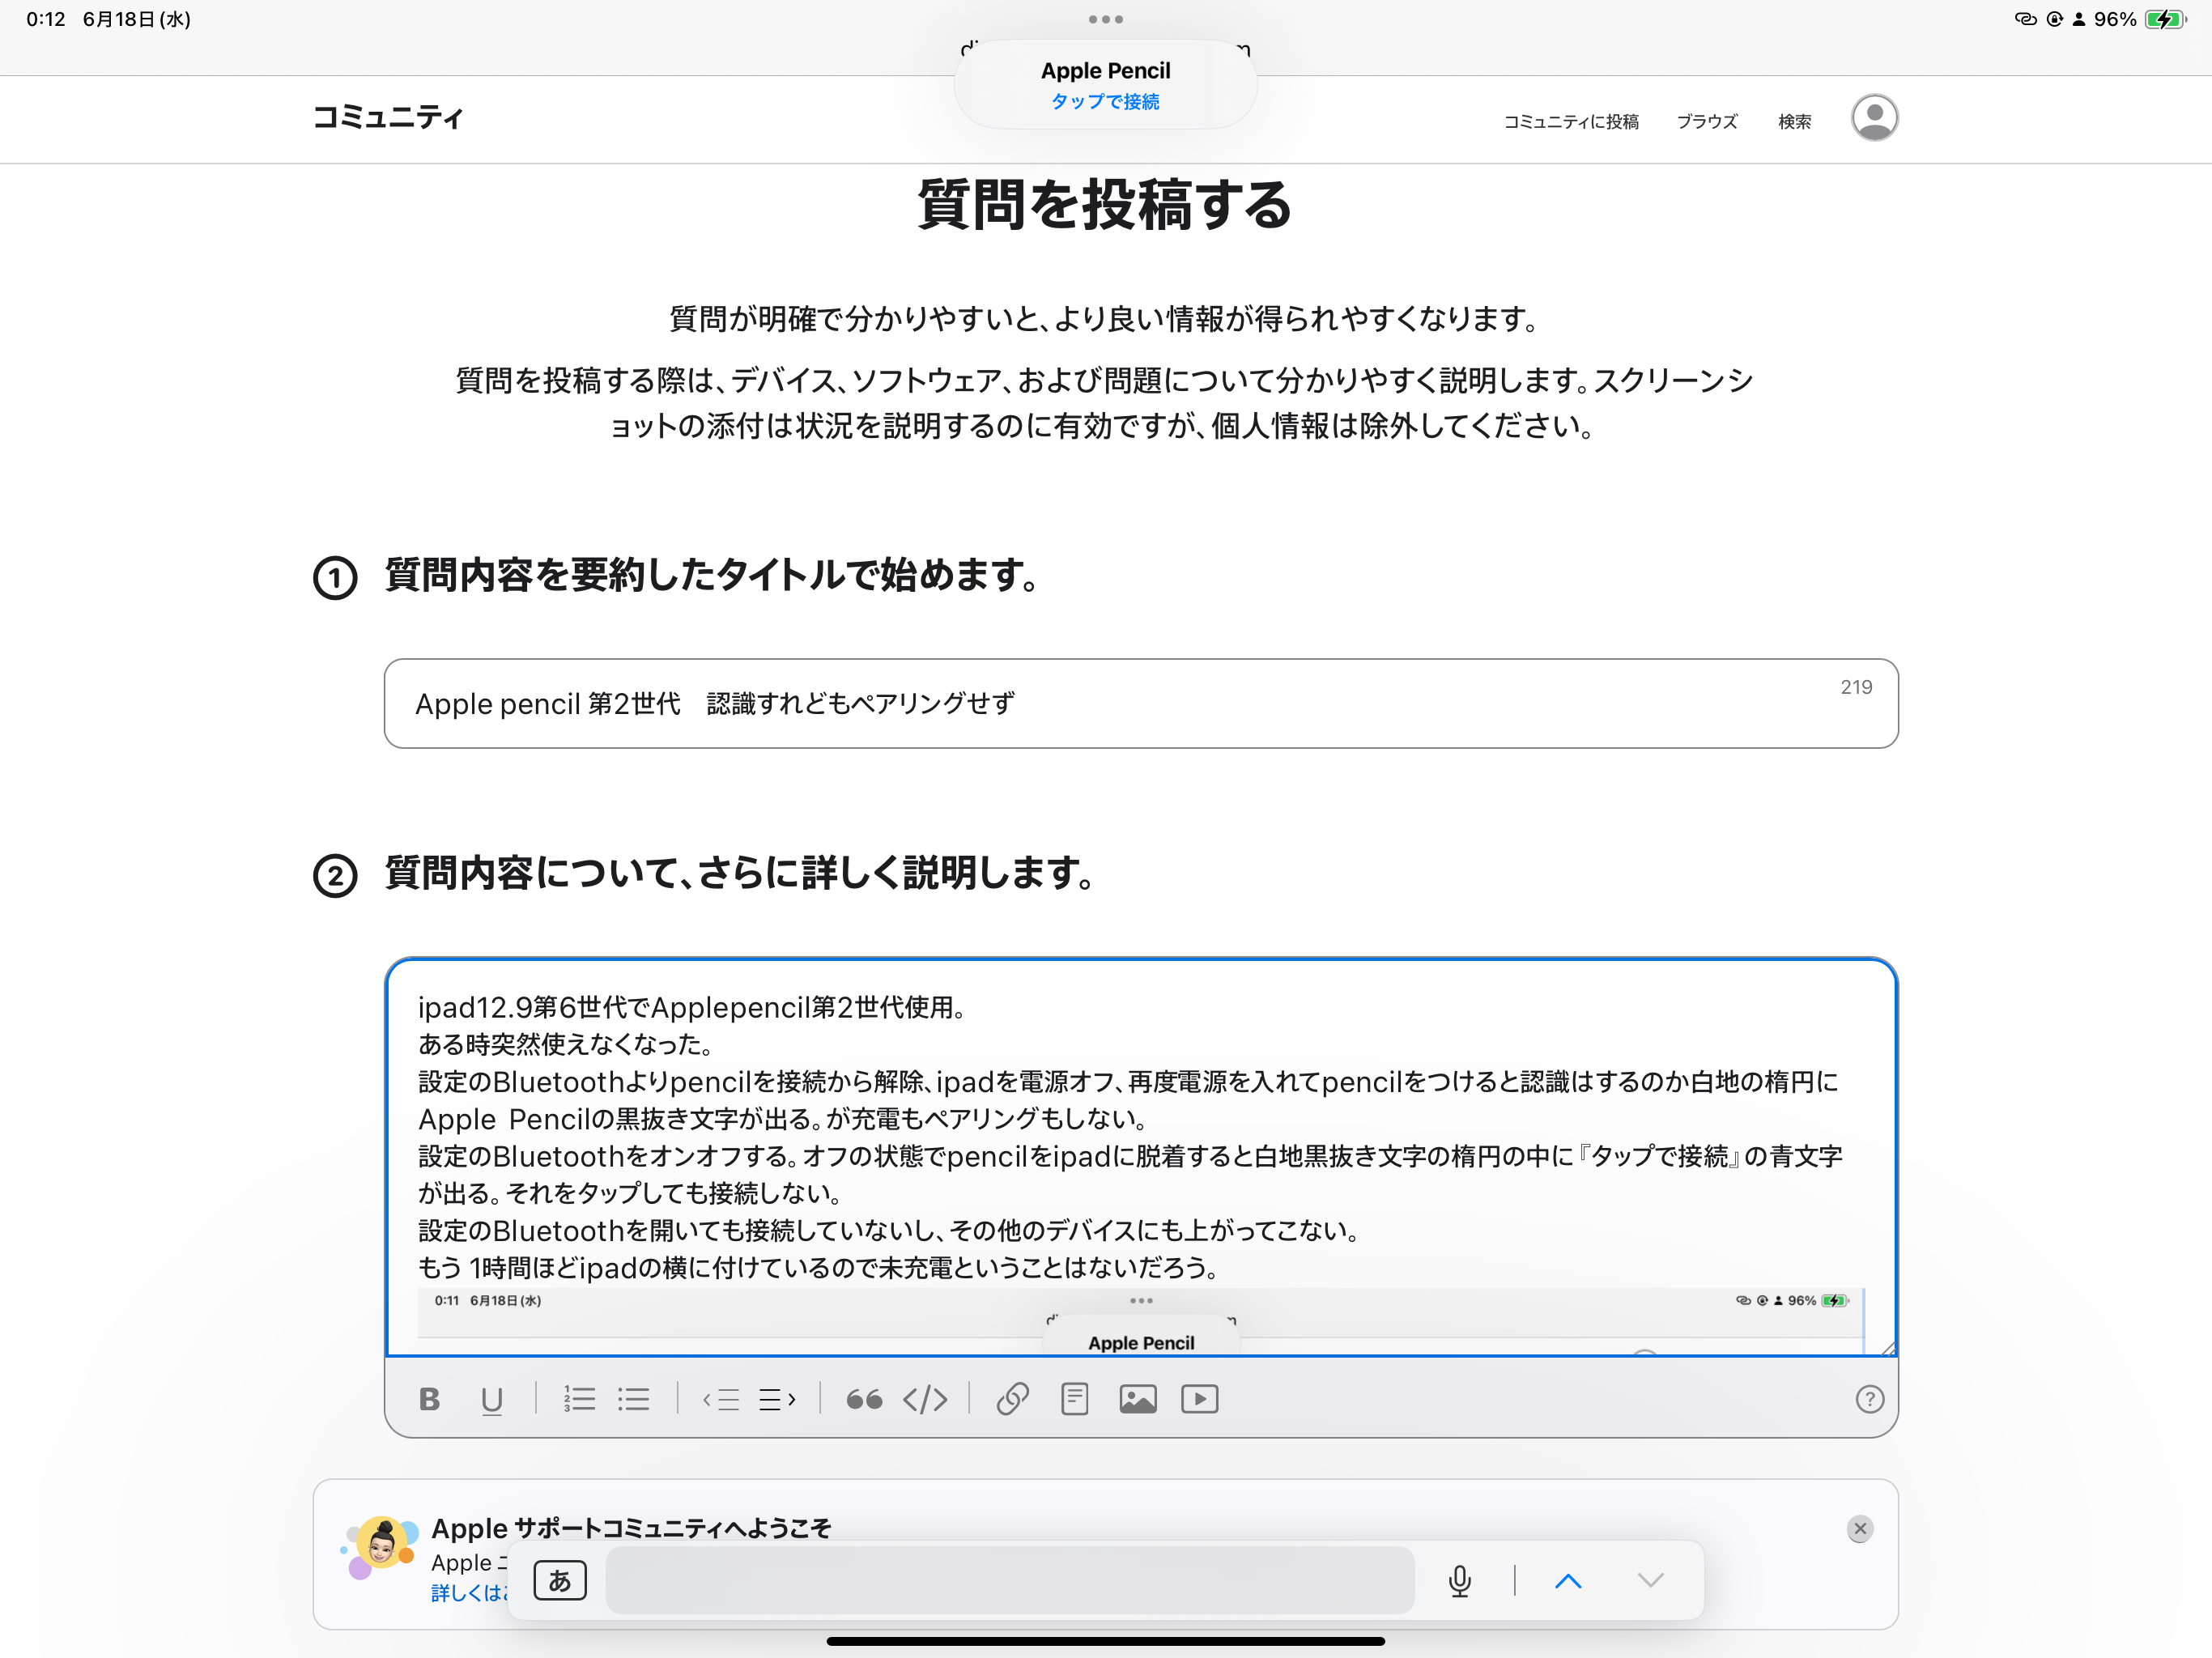Insert hyperlink via chain icon
This screenshot has height=1658, width=2212.
click(x=1012, y=1399)
